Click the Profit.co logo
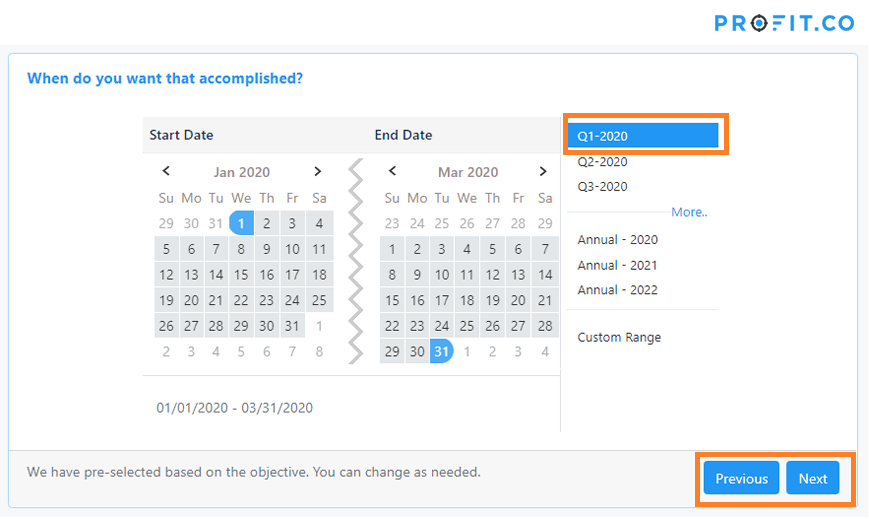Image resolution: width=869 pixels, height=519 pixels. 783,22
